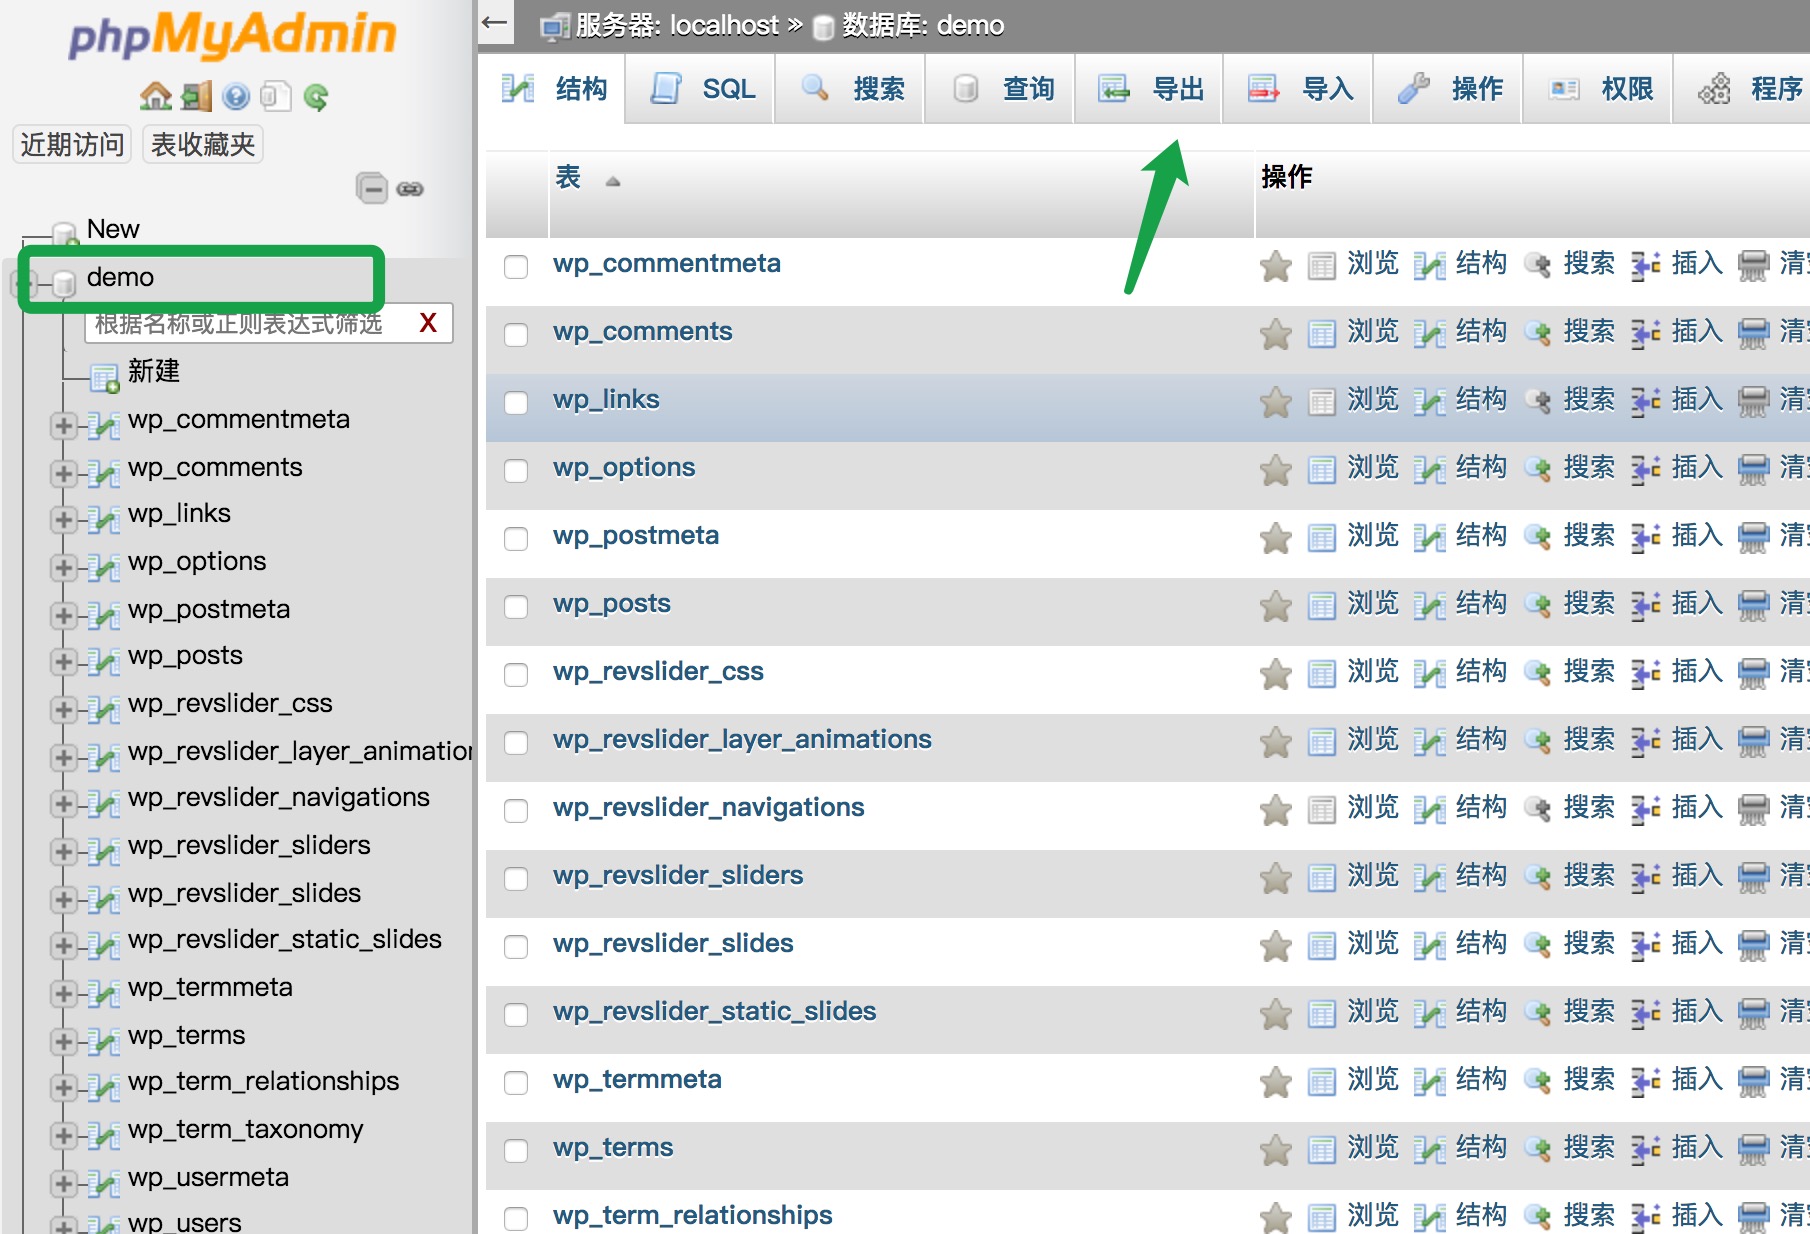
Task: Open the 导出 (Export) tab
Action: coord(1150,89)
